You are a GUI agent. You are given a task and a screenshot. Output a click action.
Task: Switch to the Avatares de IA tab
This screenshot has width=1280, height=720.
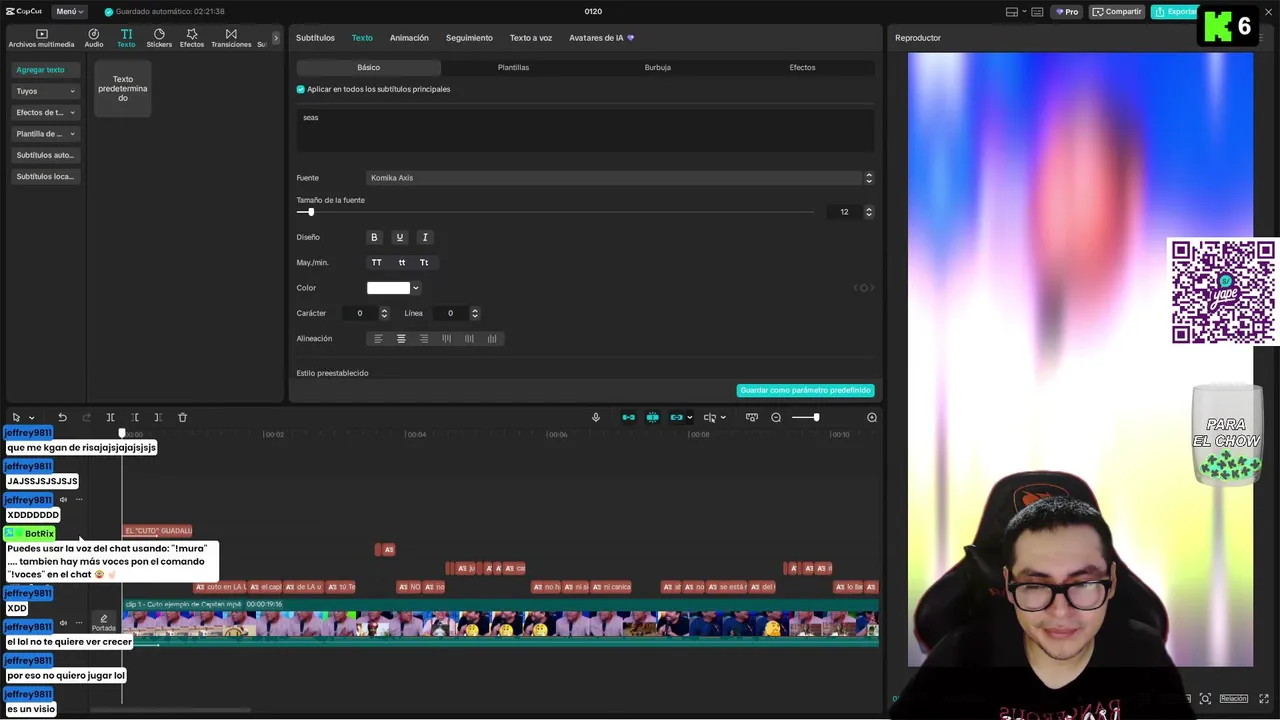(x=601, y=38)
